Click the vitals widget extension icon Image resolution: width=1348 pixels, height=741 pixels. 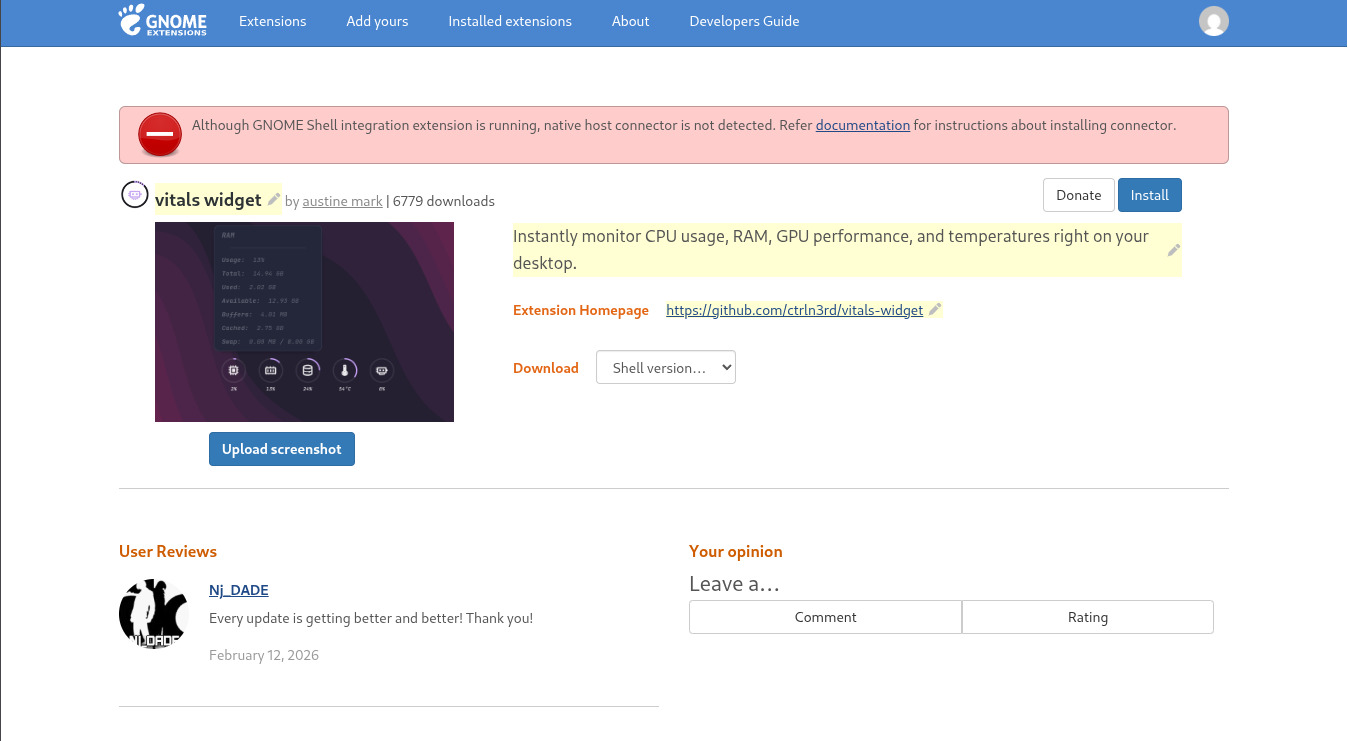135,195
